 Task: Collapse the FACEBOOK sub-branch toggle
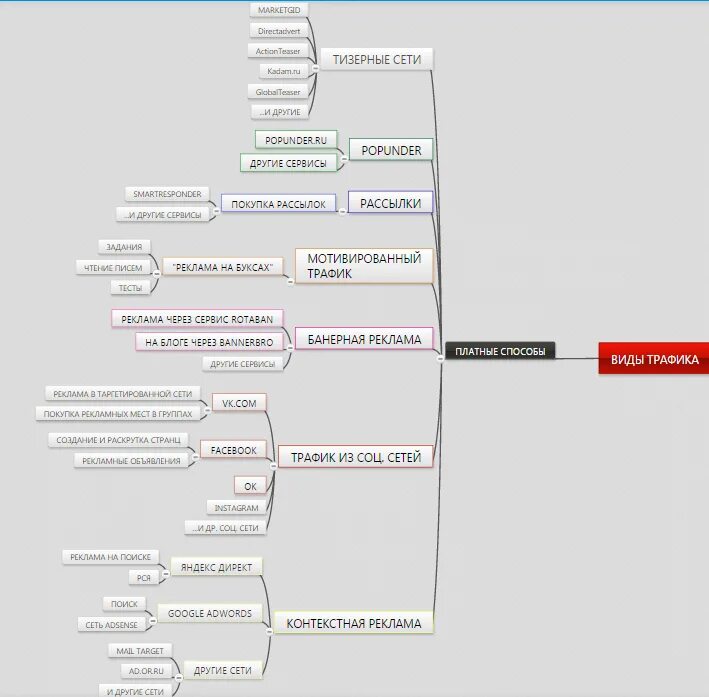[195, 457]
